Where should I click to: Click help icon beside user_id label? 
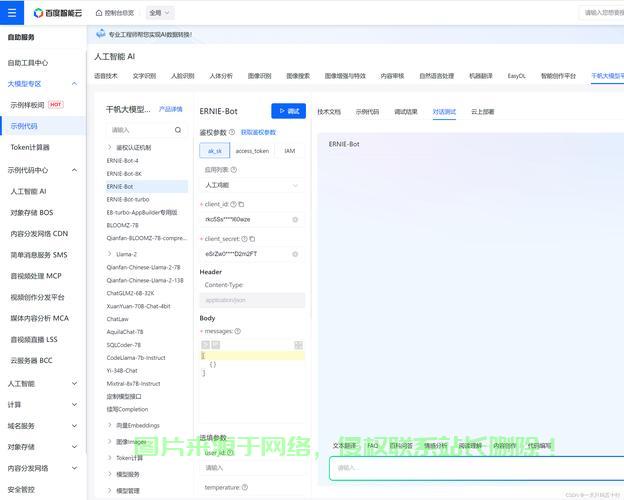(x=230, y=453)
